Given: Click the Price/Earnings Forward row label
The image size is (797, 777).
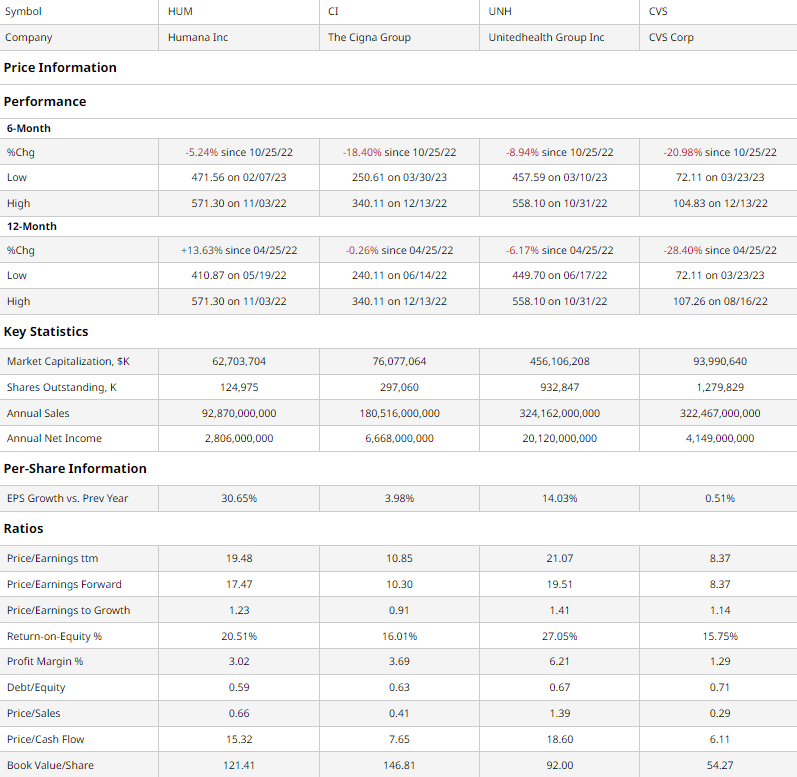Looking at the screenshot, I should point(64,584).
